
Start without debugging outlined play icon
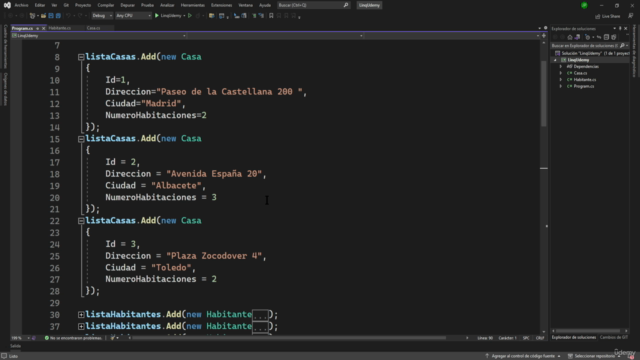pyautogui.click(x=190, y=16)
